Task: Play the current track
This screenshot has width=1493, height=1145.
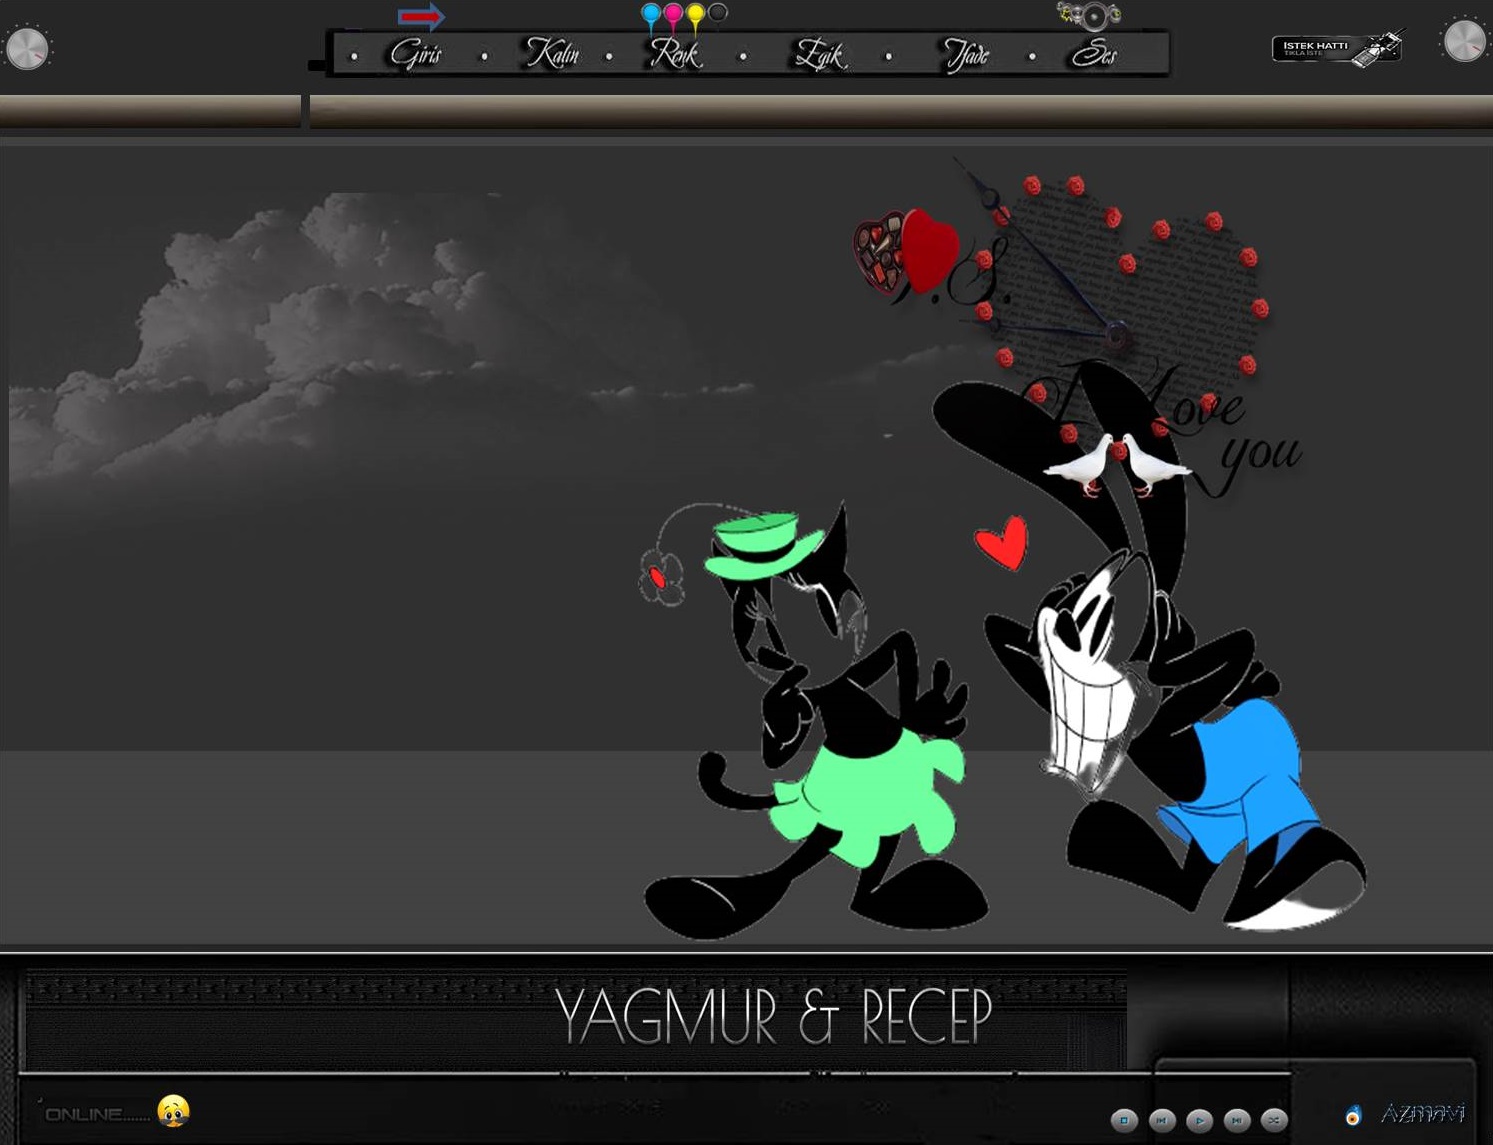Action: click(x=1199, y=1120)
